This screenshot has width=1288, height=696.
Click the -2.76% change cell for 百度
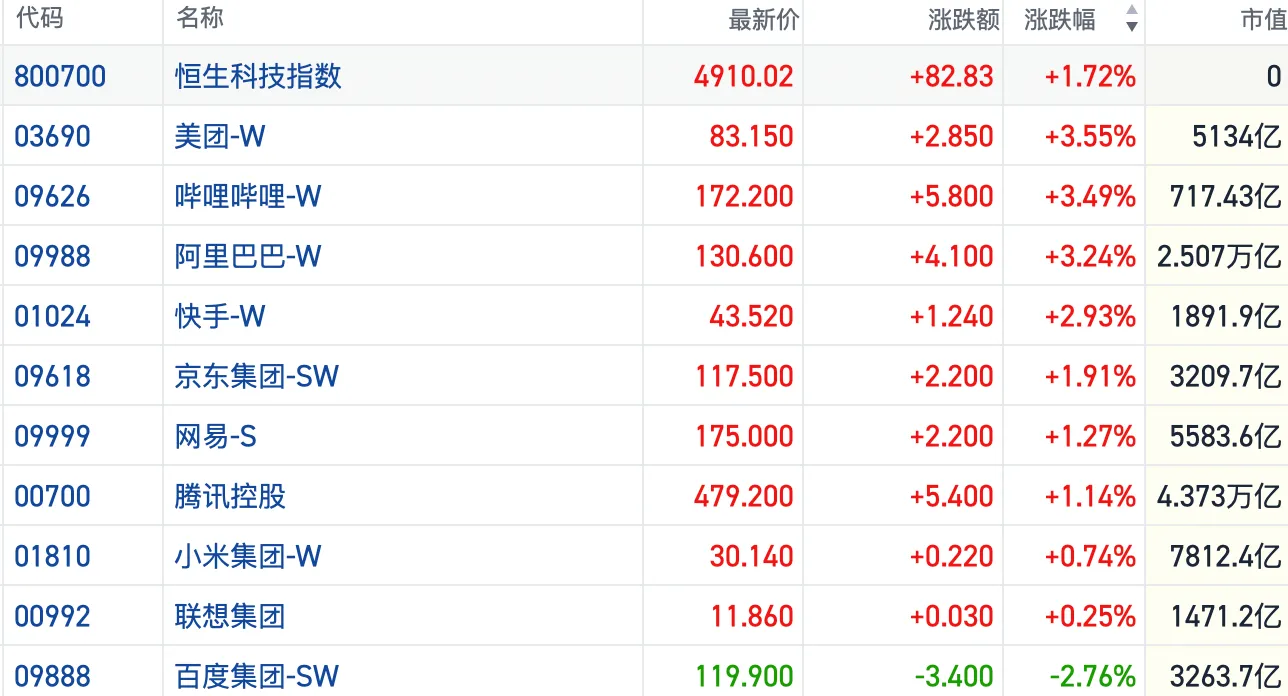(x=1090, y=676)
